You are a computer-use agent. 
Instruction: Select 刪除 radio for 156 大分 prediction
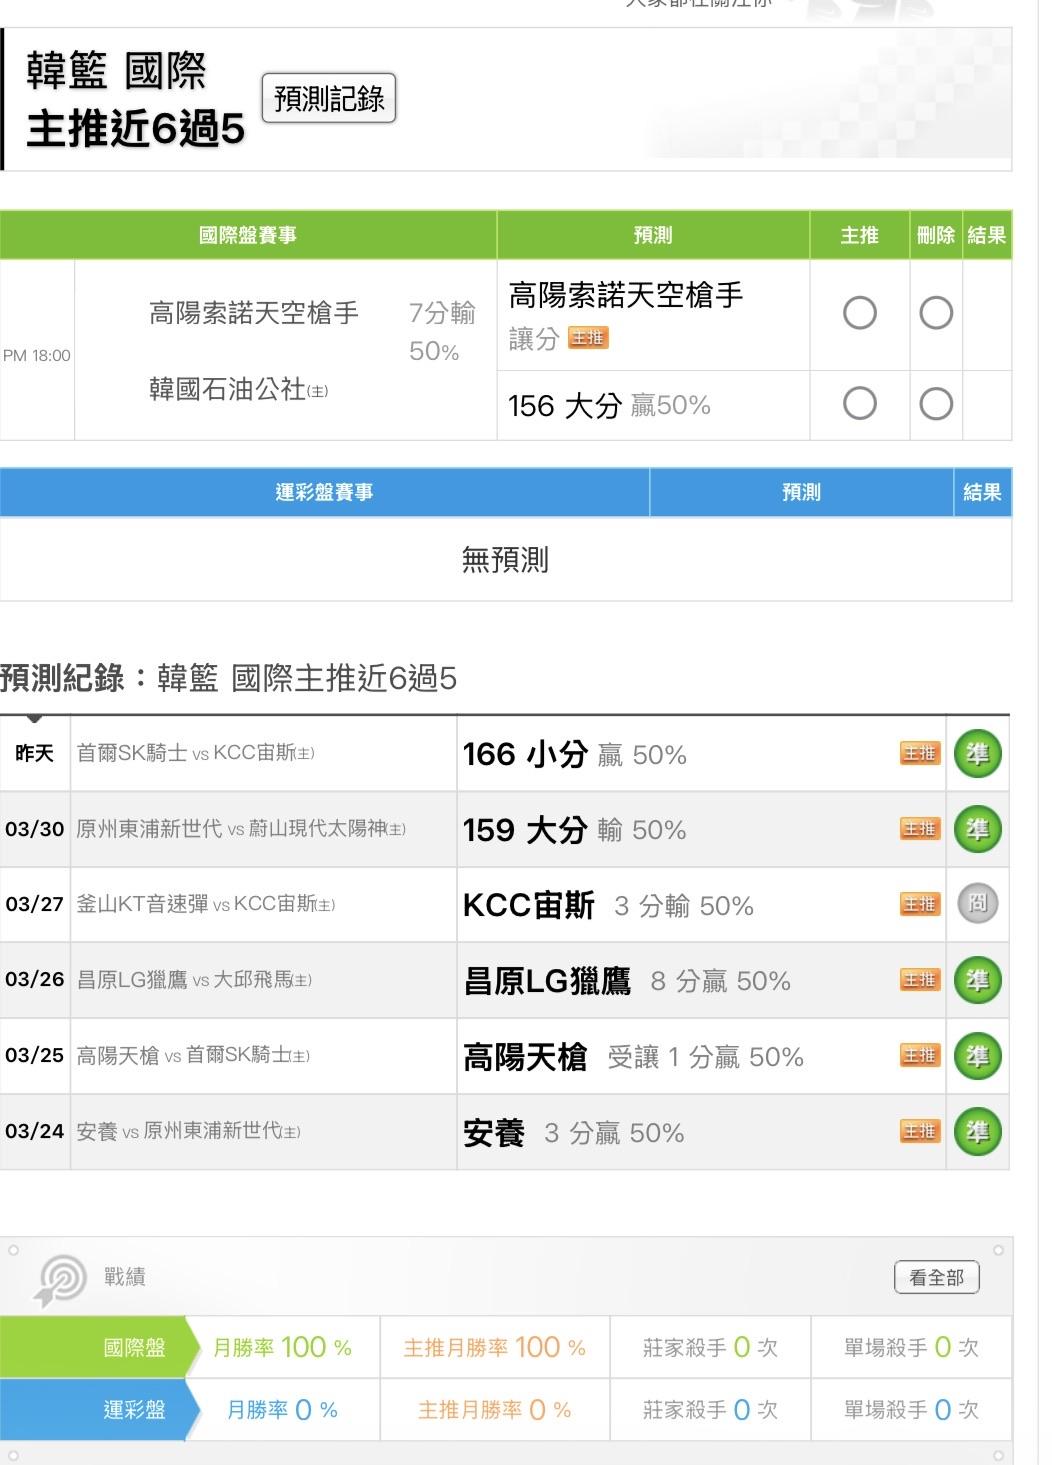935,404
